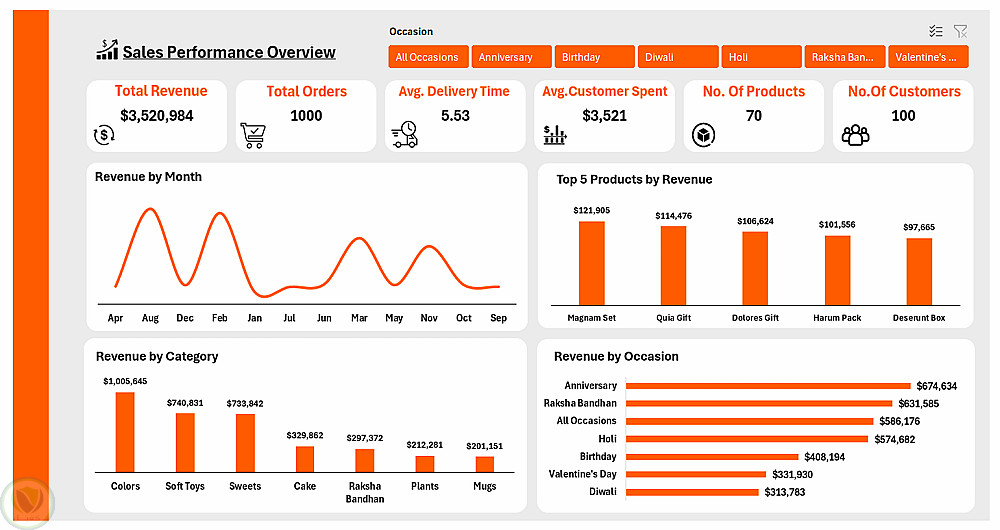Click the delivery truck clock icon
This screenshot has width=1000, height=530.
click(404, 135)
